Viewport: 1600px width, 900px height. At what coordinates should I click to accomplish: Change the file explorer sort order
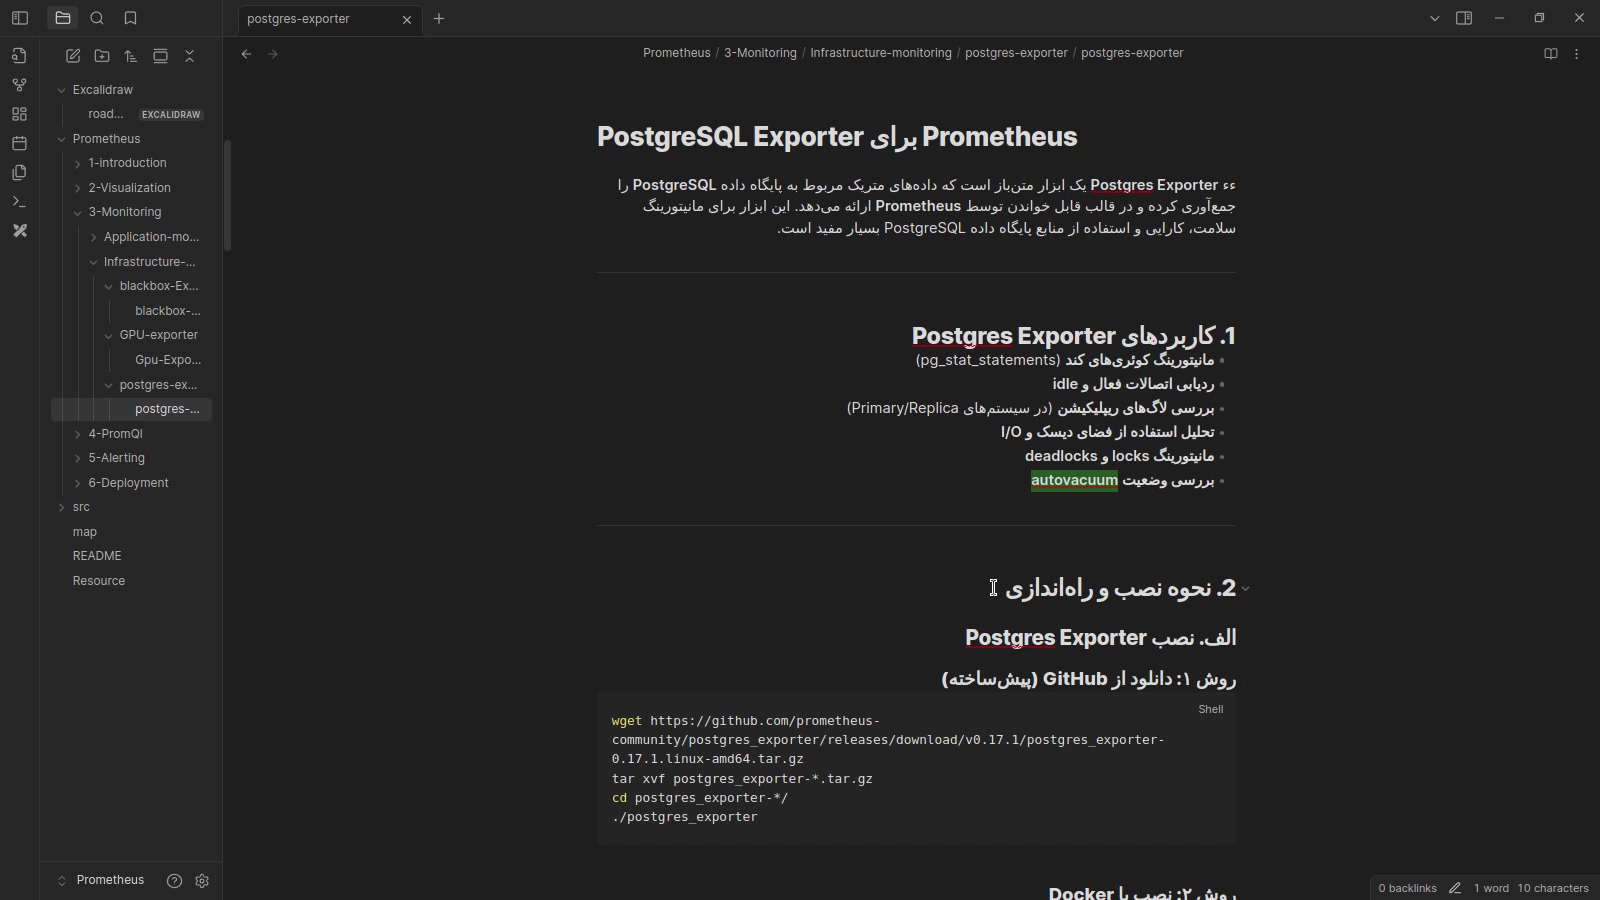(131, 56)
